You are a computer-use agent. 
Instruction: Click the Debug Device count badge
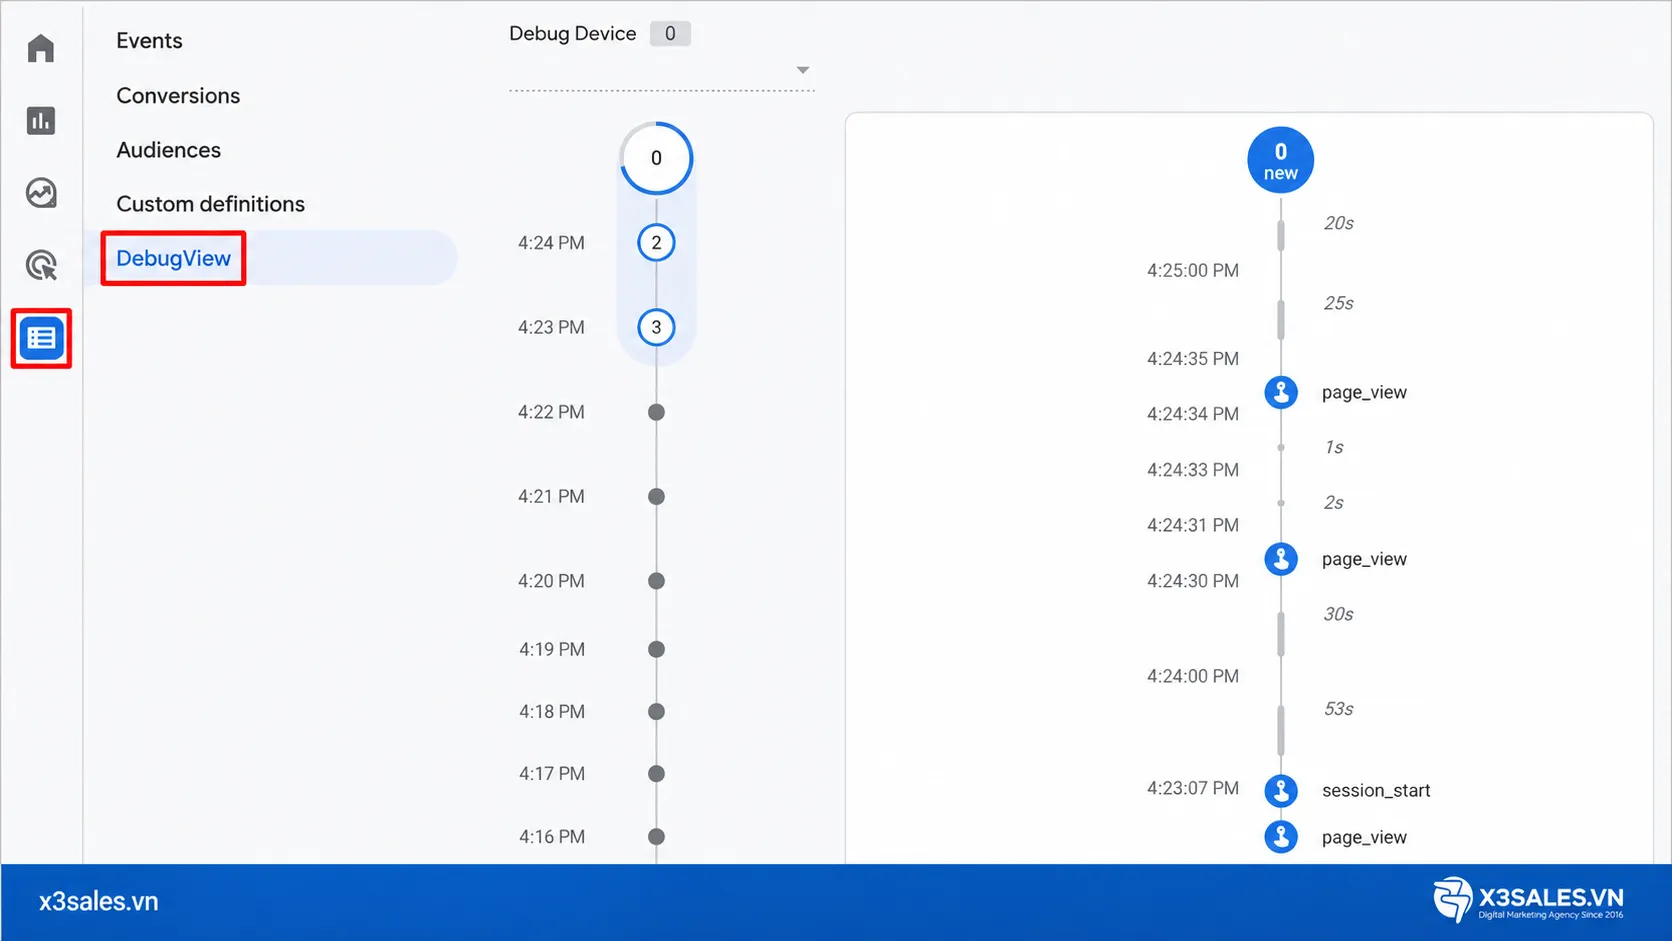click(x=670, y=34)
